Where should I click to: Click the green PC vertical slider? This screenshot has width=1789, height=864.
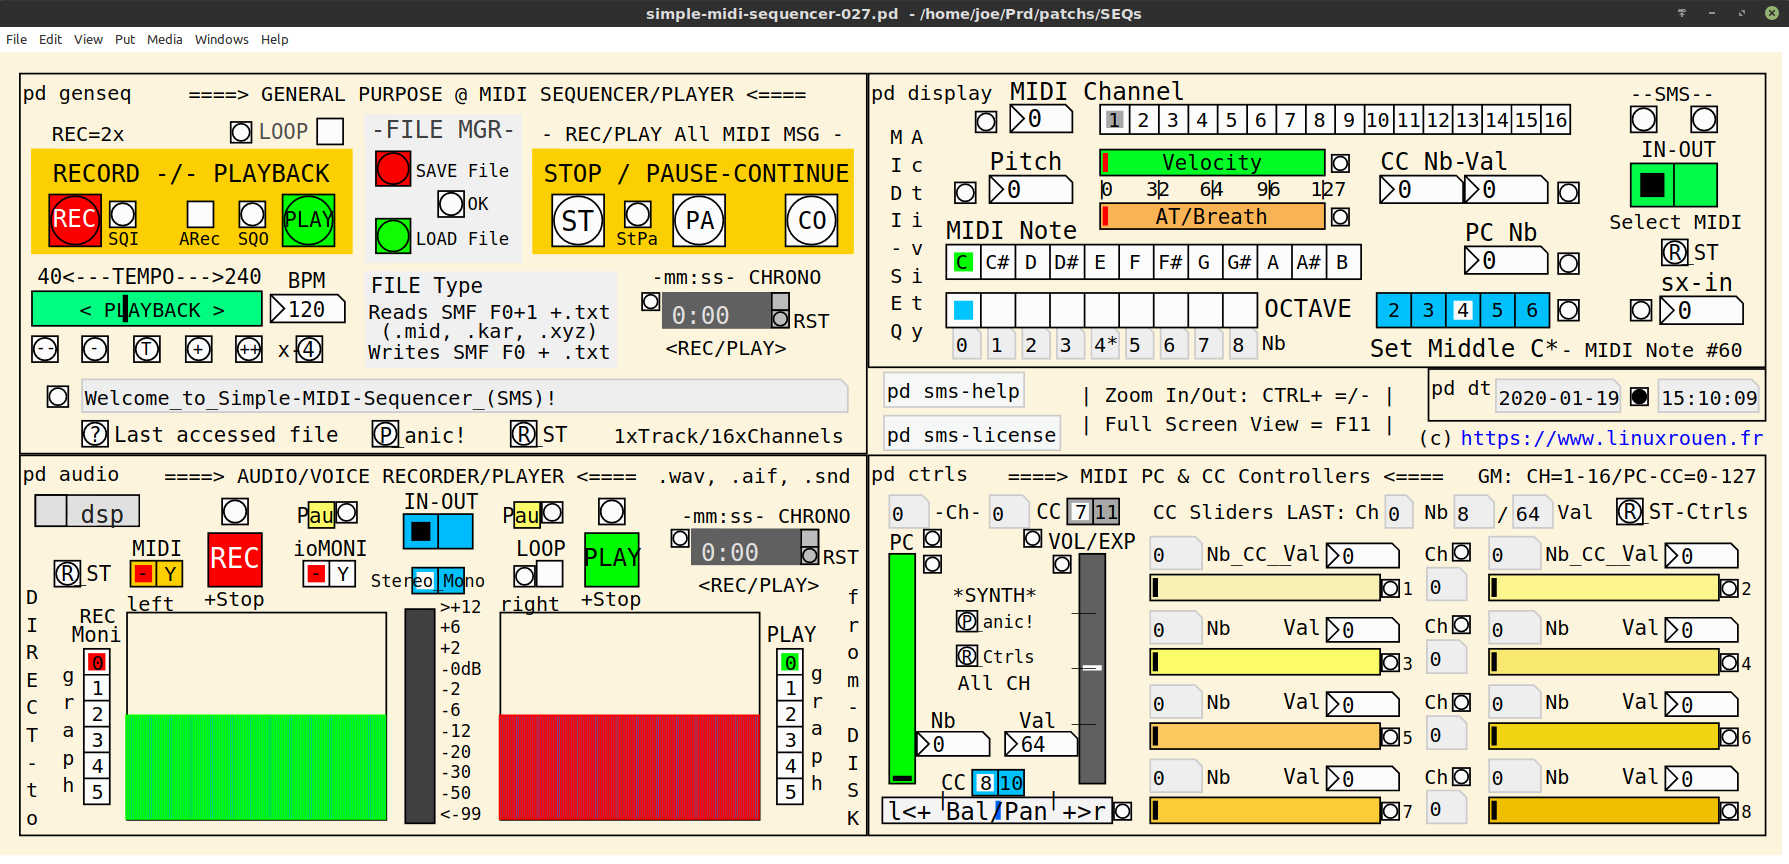coord(902,668)
